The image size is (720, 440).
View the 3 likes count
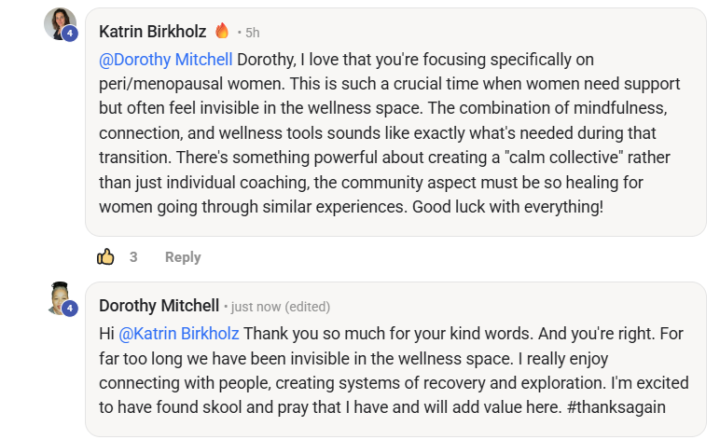coord(133,257)
